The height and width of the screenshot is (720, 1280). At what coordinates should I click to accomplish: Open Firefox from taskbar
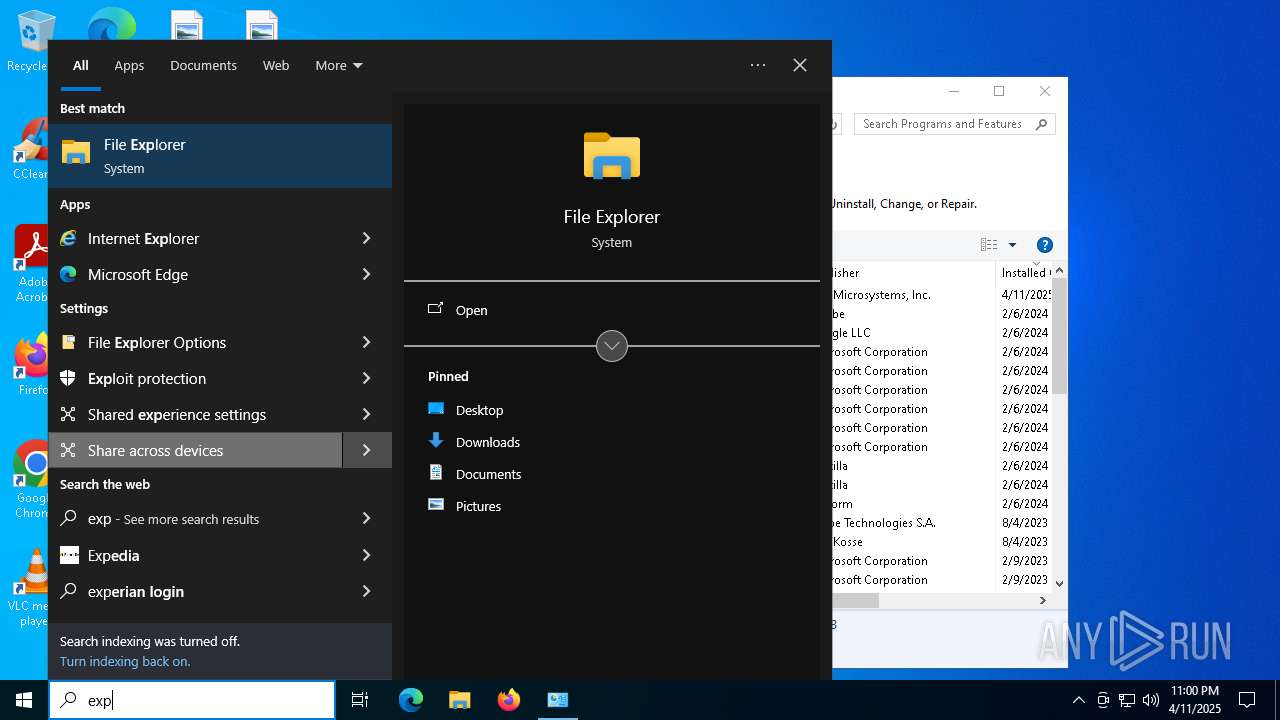[508, 700]
